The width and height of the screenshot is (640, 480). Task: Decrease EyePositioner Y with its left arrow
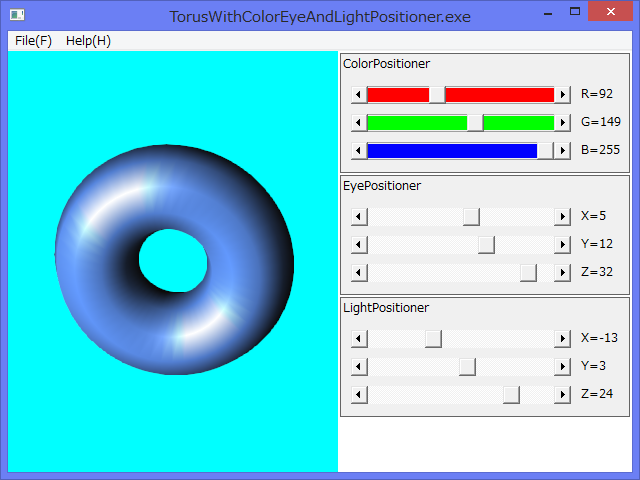(x=359, y=245)
